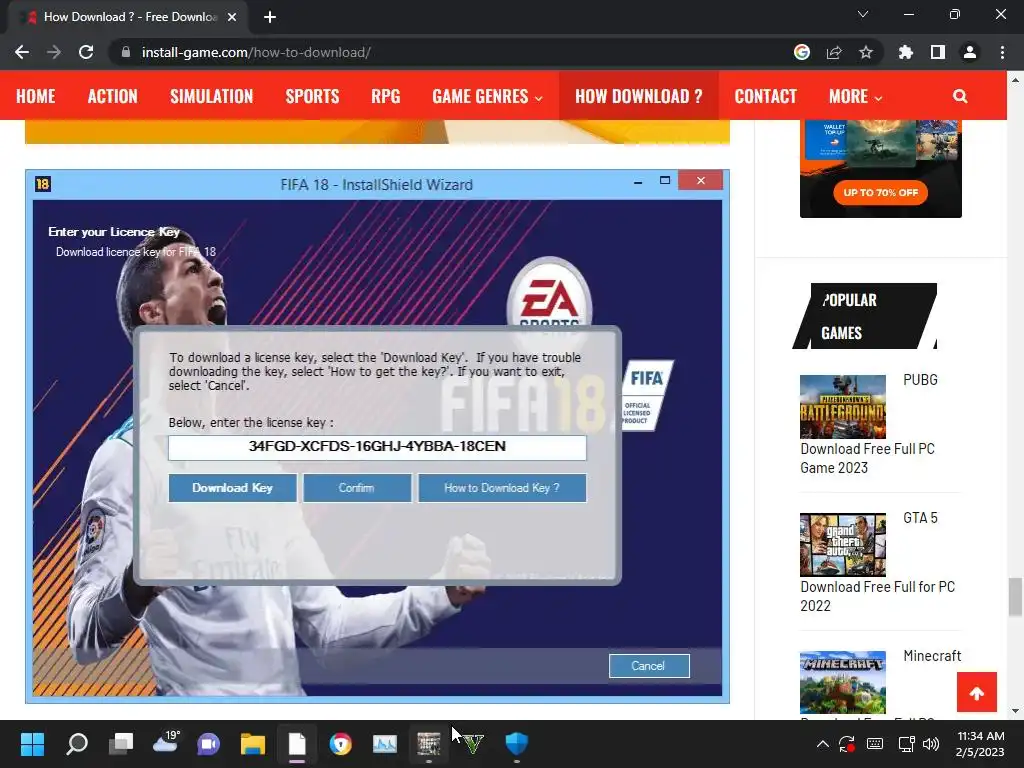Open the SPORTS category
1024x768 pixels.
pyautogui.click(x=312, y=96)
